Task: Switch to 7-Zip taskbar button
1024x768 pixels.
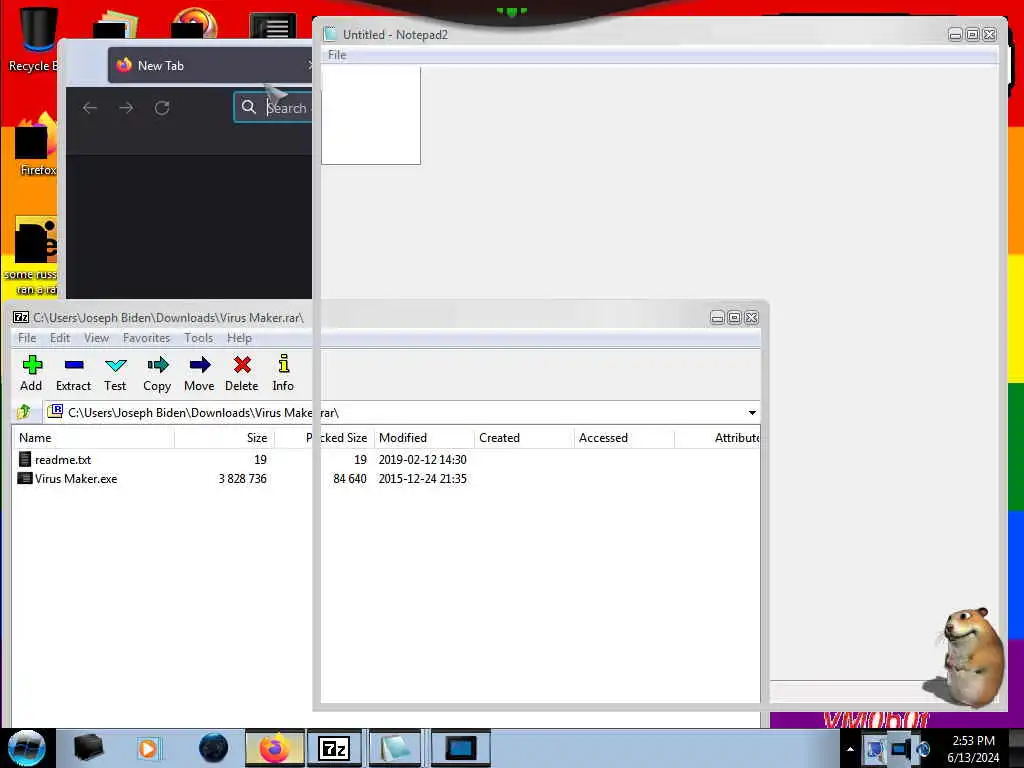Action: [334, 748]
